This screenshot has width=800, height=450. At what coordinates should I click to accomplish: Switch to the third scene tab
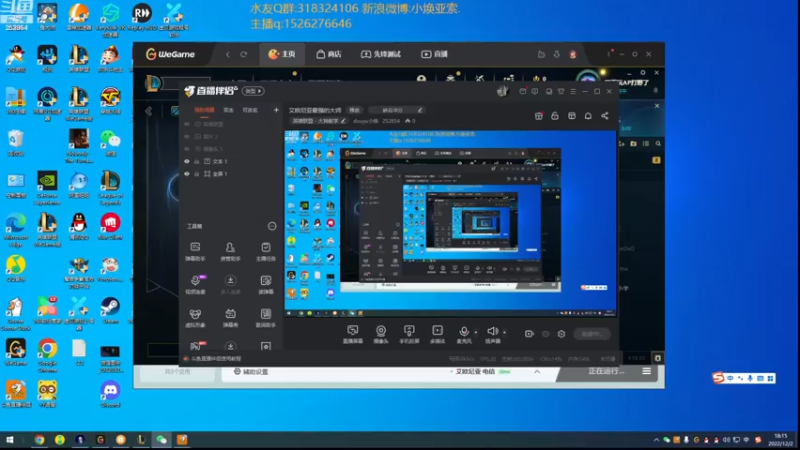point(249,110)
